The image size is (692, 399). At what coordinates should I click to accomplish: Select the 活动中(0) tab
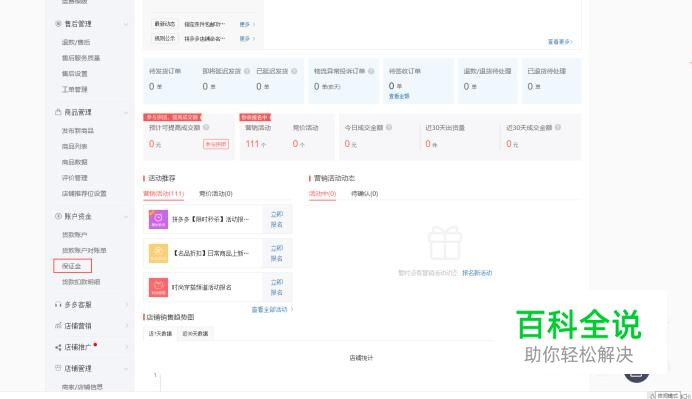pyautogui.click(x=322, y=194)
